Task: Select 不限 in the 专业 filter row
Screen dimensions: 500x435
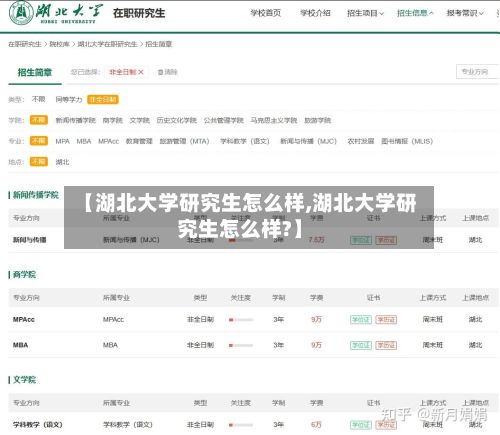Action: click(x=39, y=141)
